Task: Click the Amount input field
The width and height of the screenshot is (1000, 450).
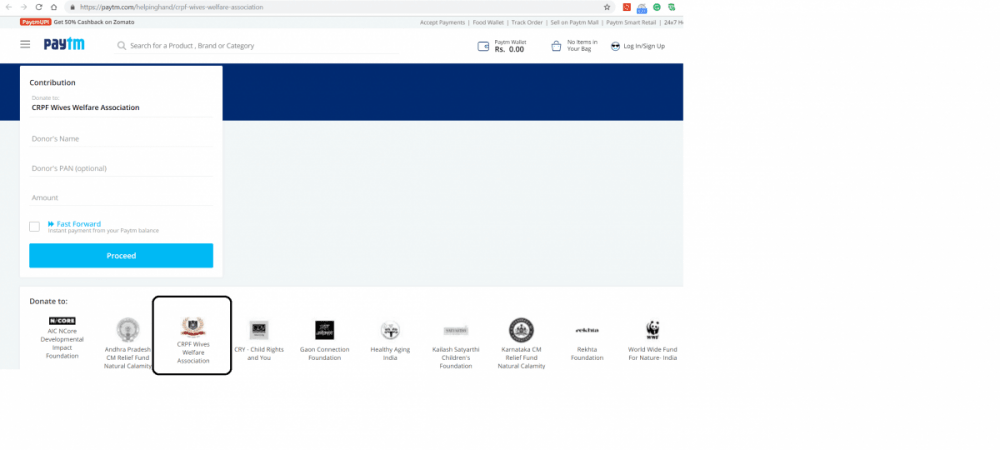Action: tap(121, 198)
